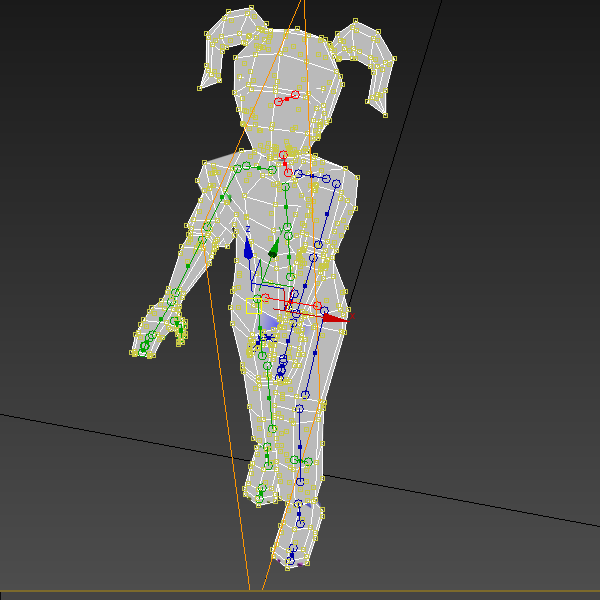Grab the green Y-axis arrow of the gizmo
Viewport: 600px width, 600px height.
pyautogui.click(x=274, y=249)
